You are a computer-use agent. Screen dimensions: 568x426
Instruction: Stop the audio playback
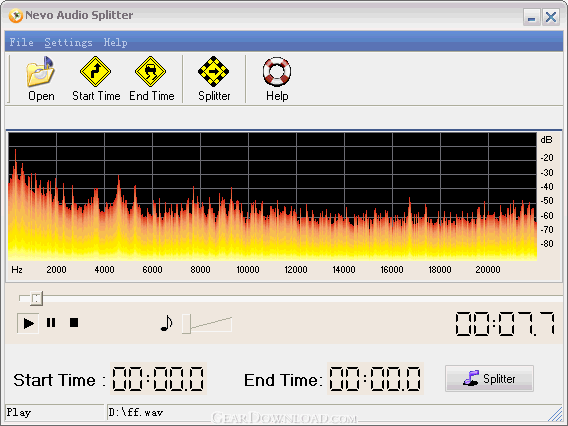[x=74, y=322]
